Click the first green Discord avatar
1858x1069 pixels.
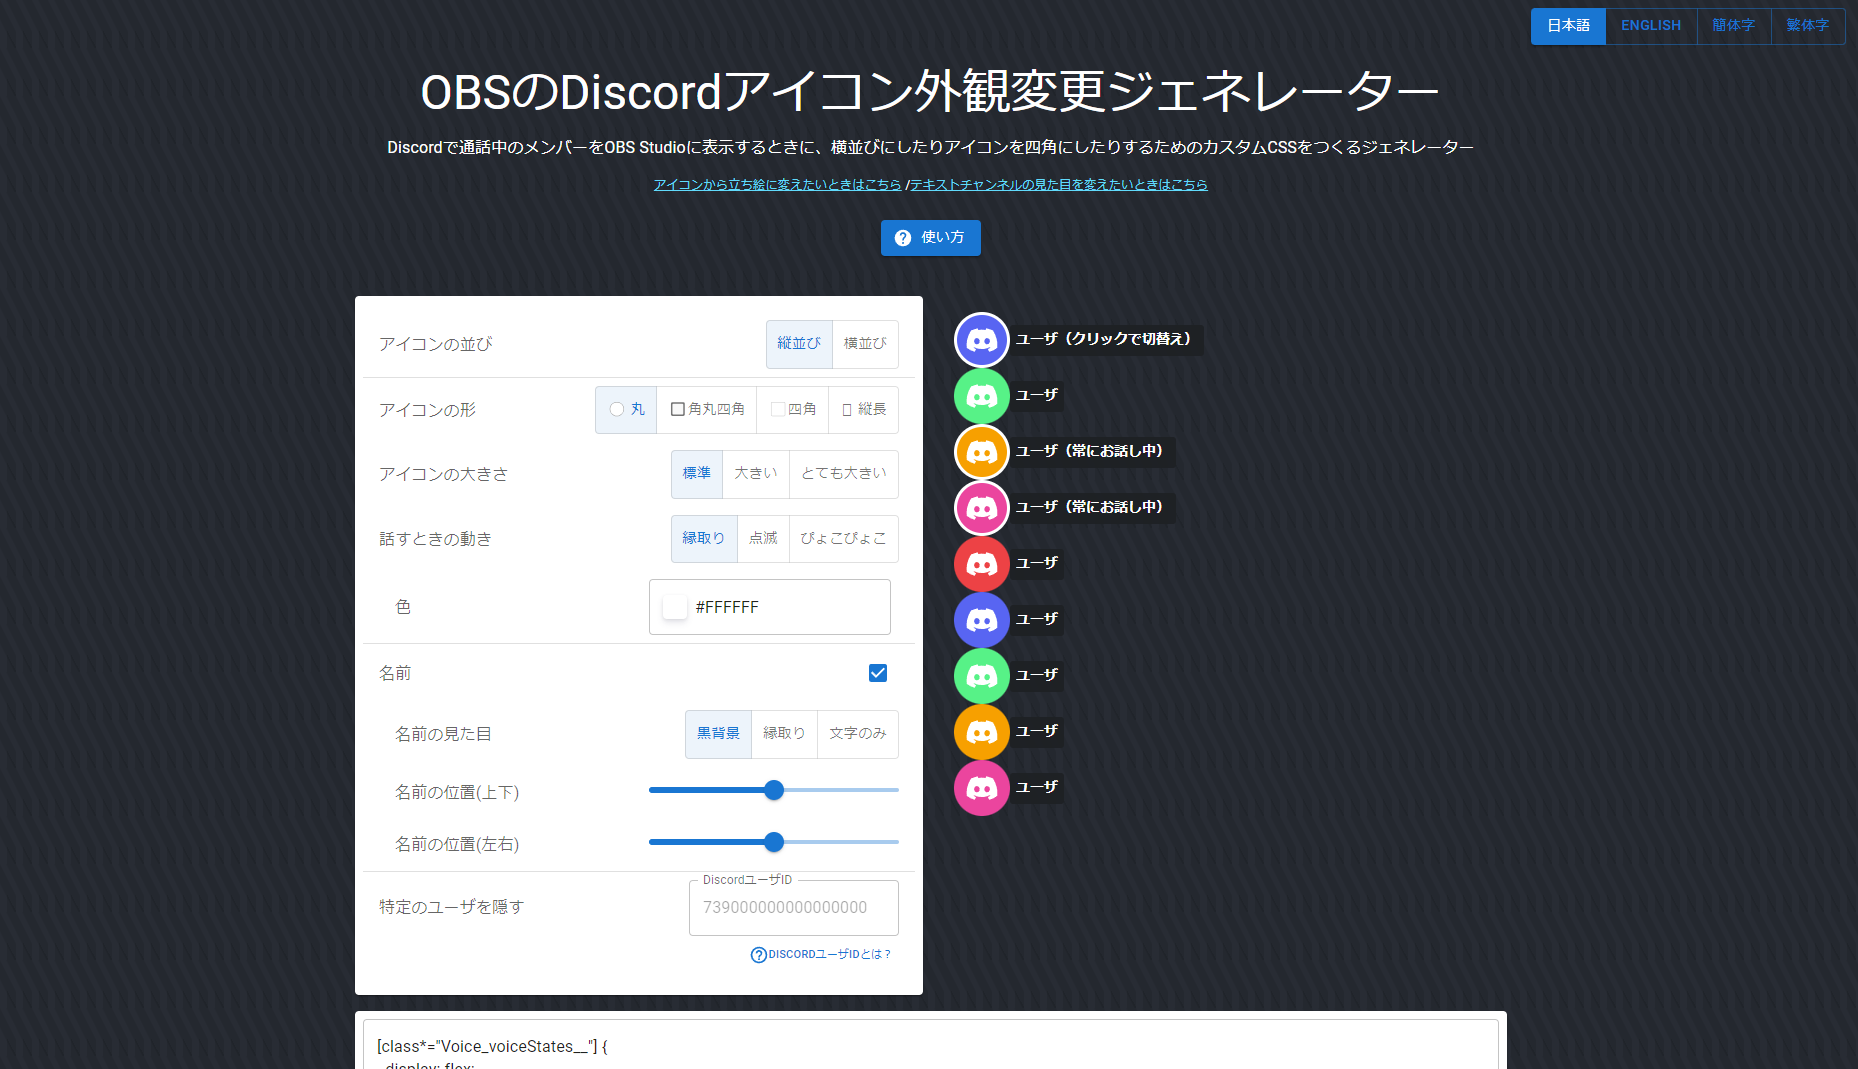981,396
